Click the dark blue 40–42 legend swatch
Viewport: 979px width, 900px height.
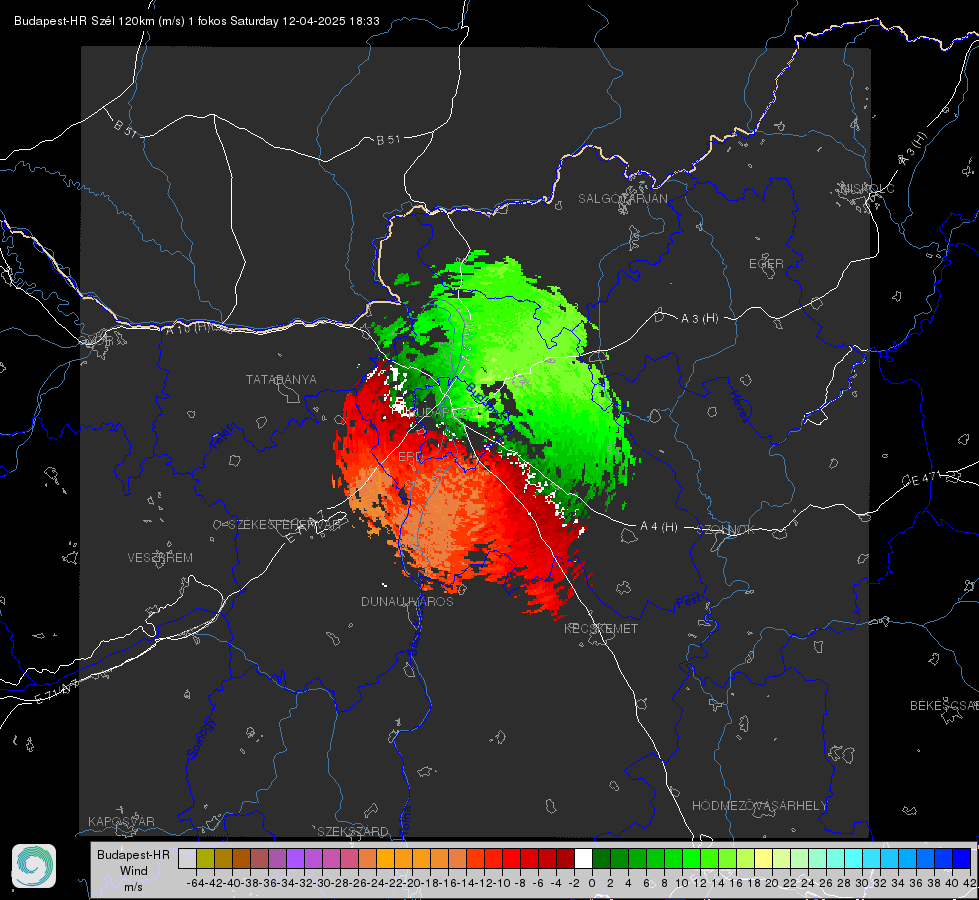962,859
